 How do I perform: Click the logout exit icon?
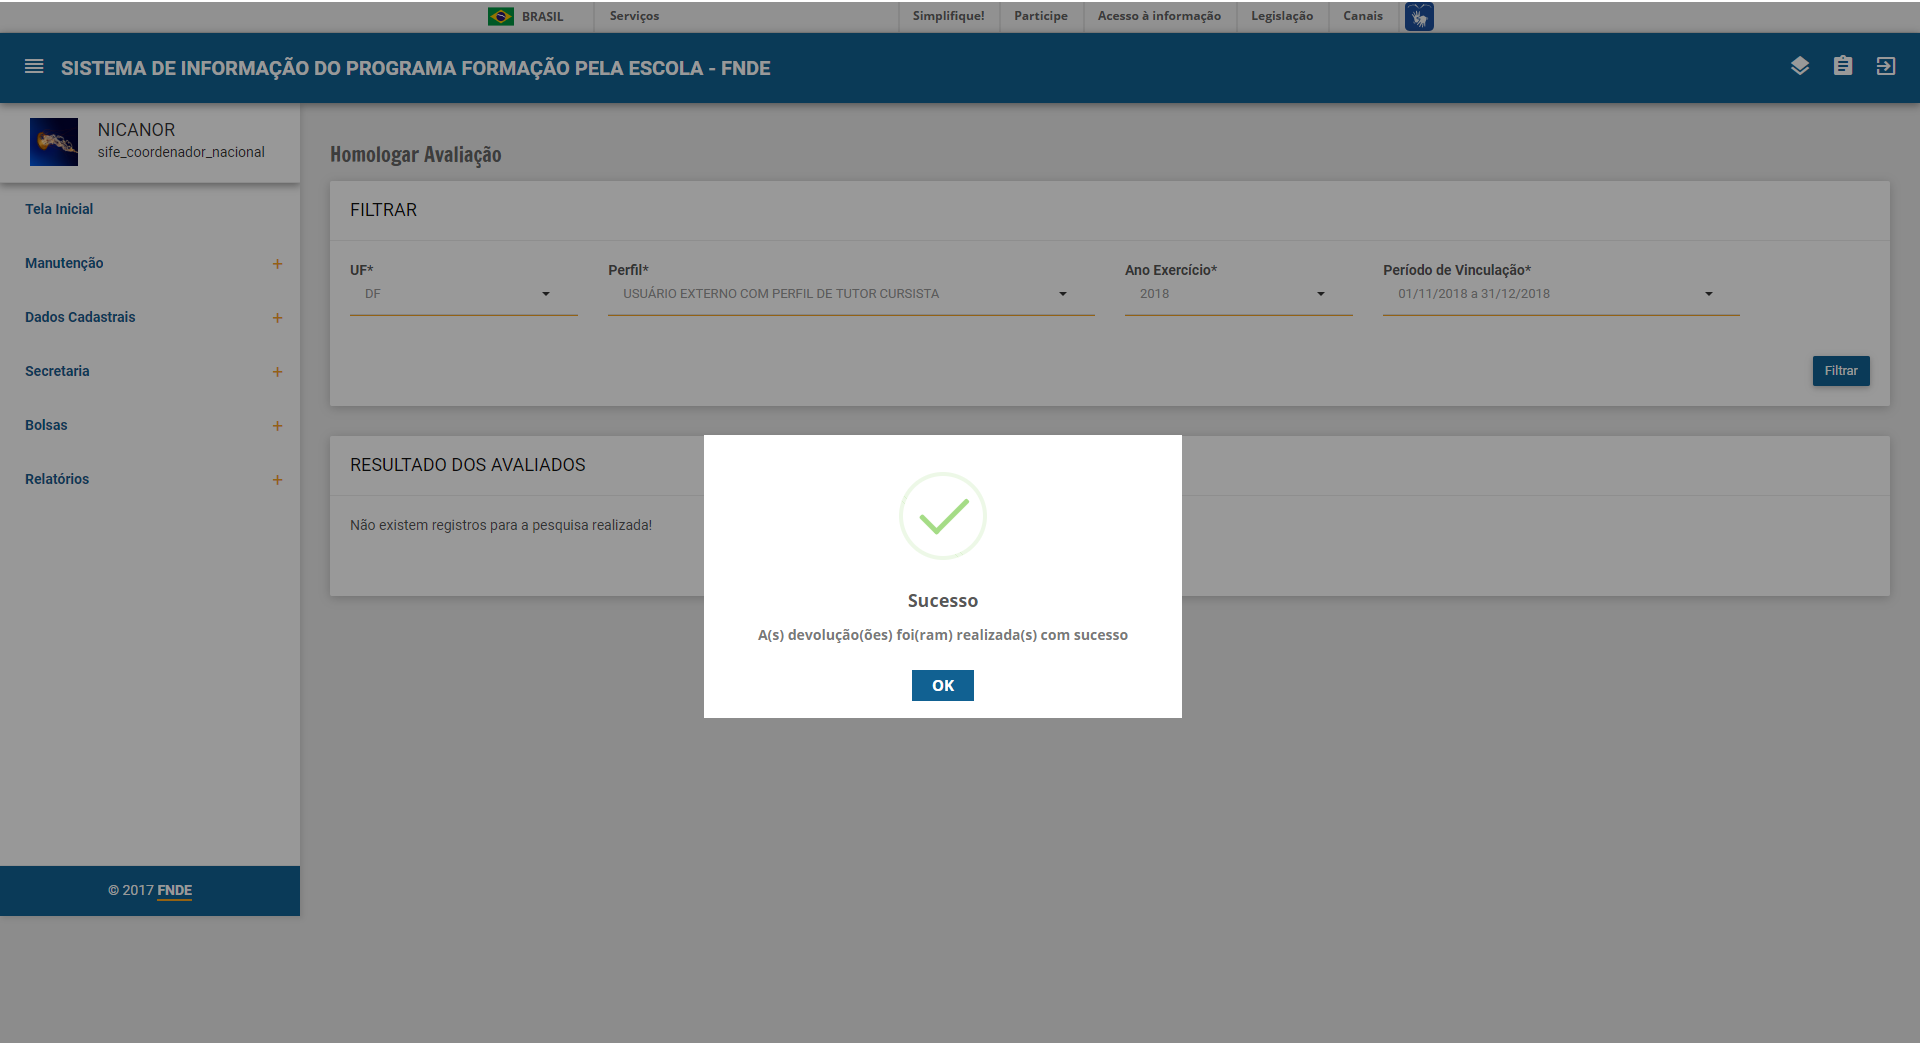(x=1886, y=66)
